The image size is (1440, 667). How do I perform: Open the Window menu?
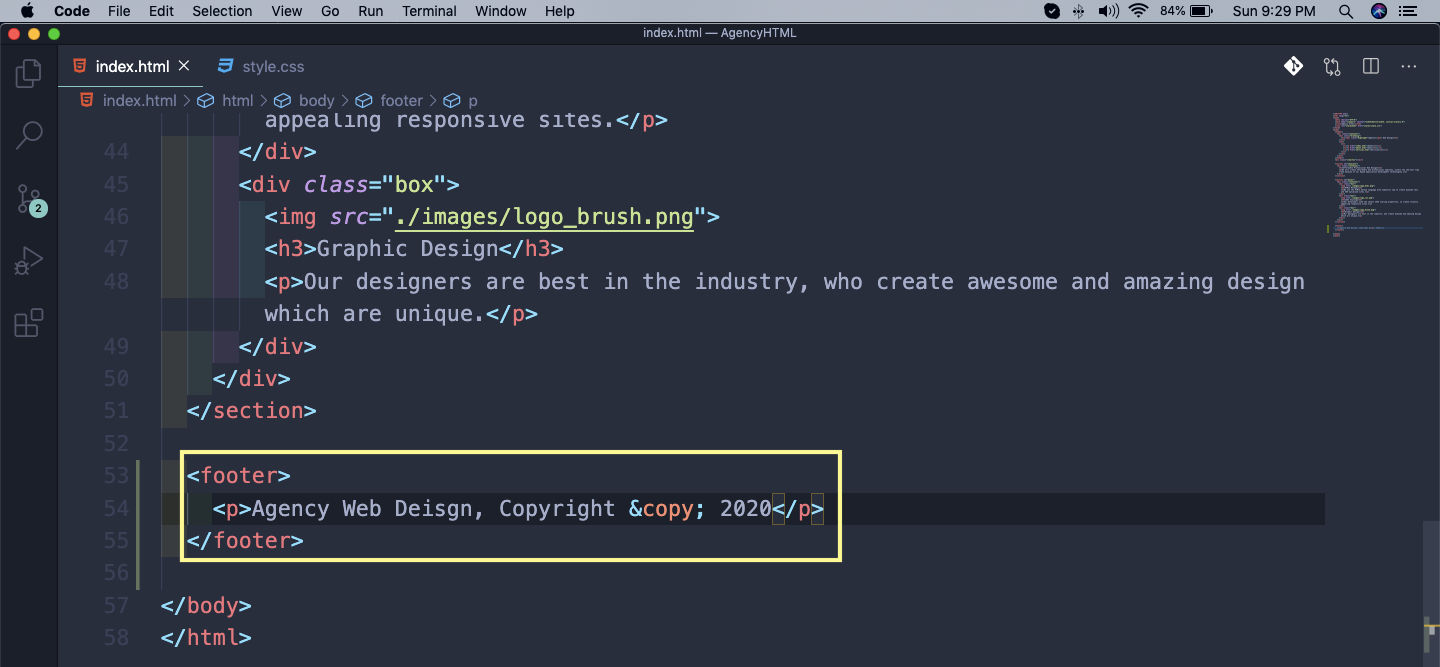[501, 11]
